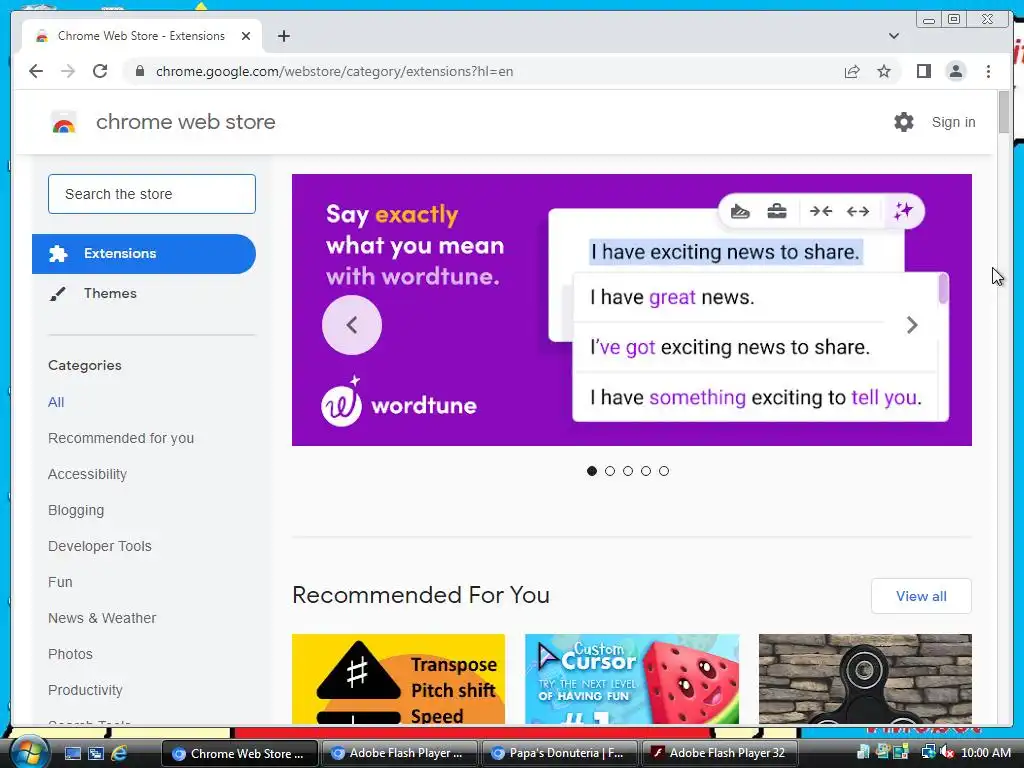The width and height of the screenshot is (1024, 768).
Task: Click the browser forward arrow
Action: (x=68, y=71)
